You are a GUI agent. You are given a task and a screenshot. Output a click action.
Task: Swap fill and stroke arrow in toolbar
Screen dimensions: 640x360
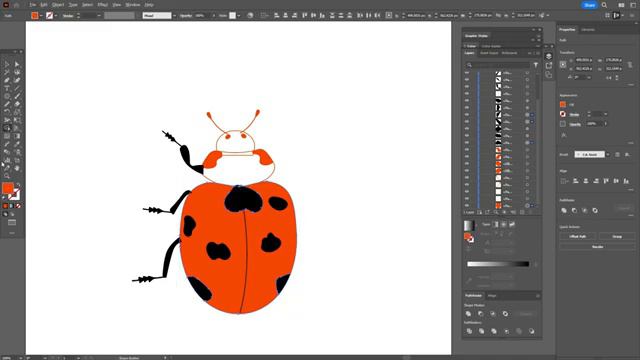coord(18,185)
